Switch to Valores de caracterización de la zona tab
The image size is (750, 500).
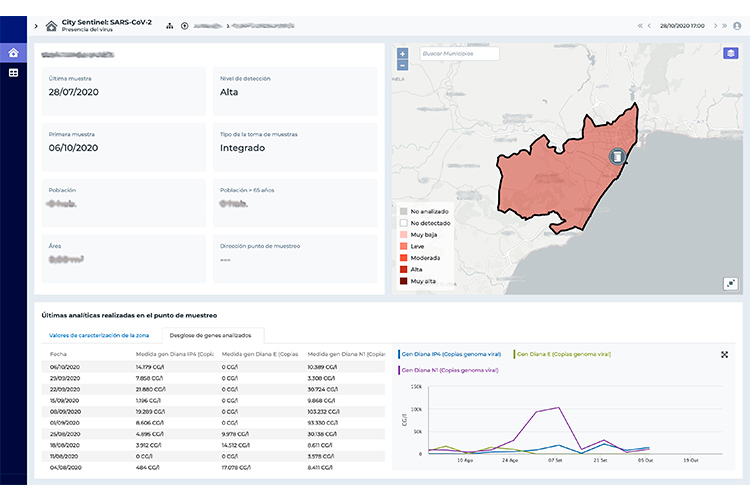click(x=98, y=335)
